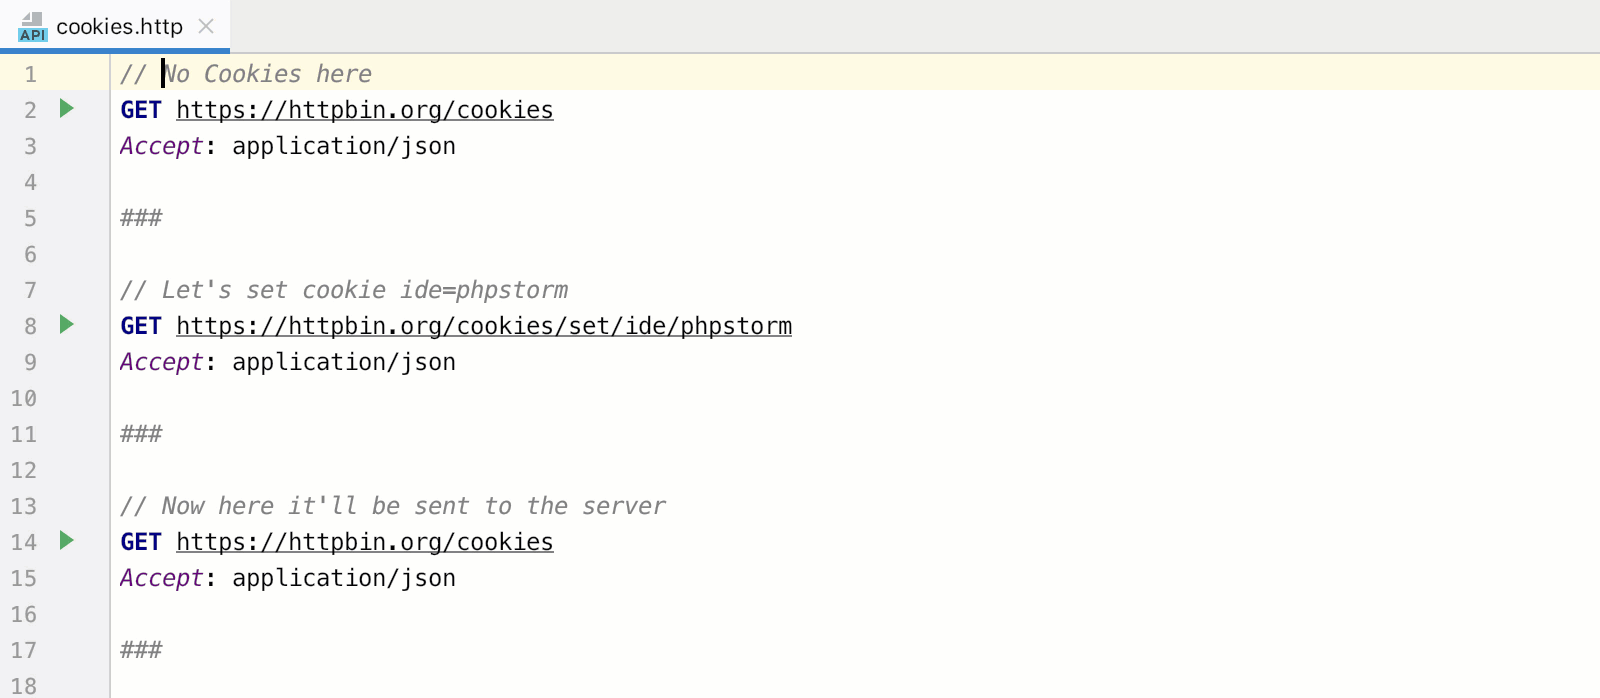Click the GET keyword on line 8
1600x698 pixels.
[x=140, y=326]
